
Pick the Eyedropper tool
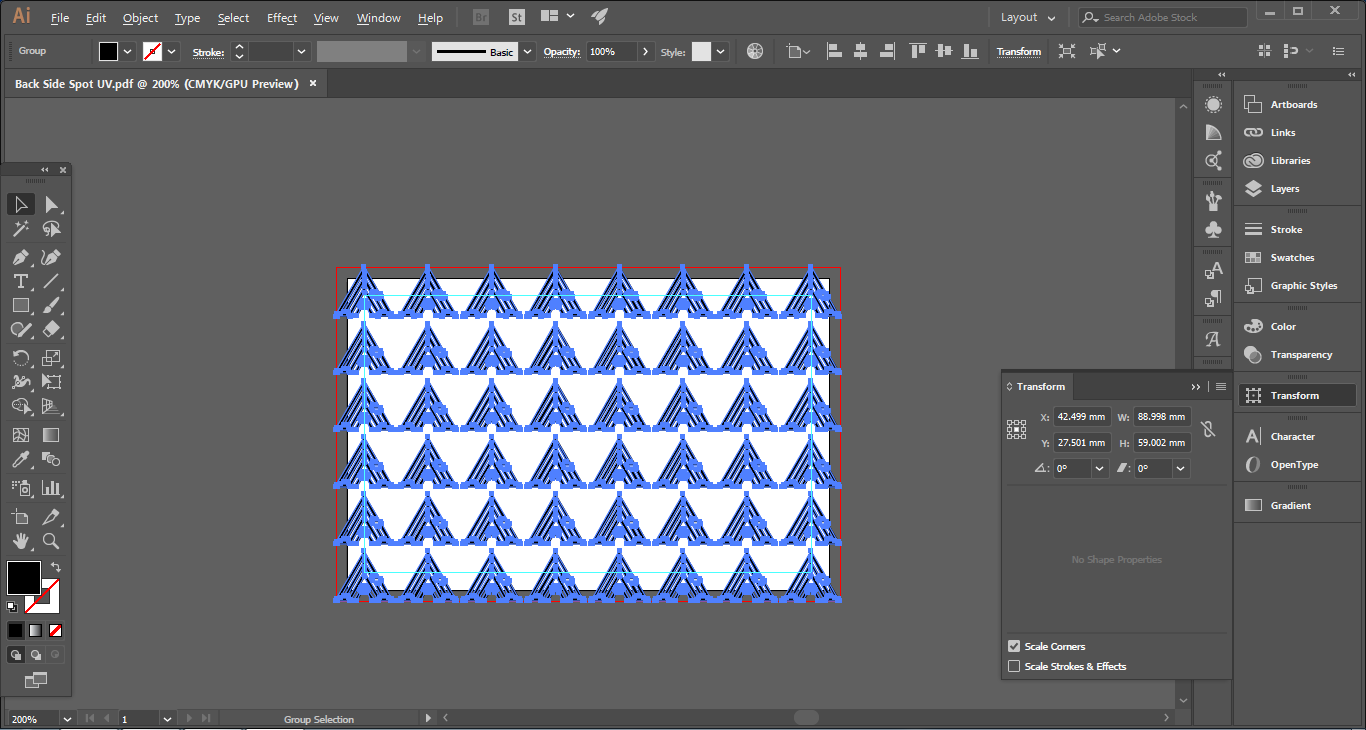[21, 459]
